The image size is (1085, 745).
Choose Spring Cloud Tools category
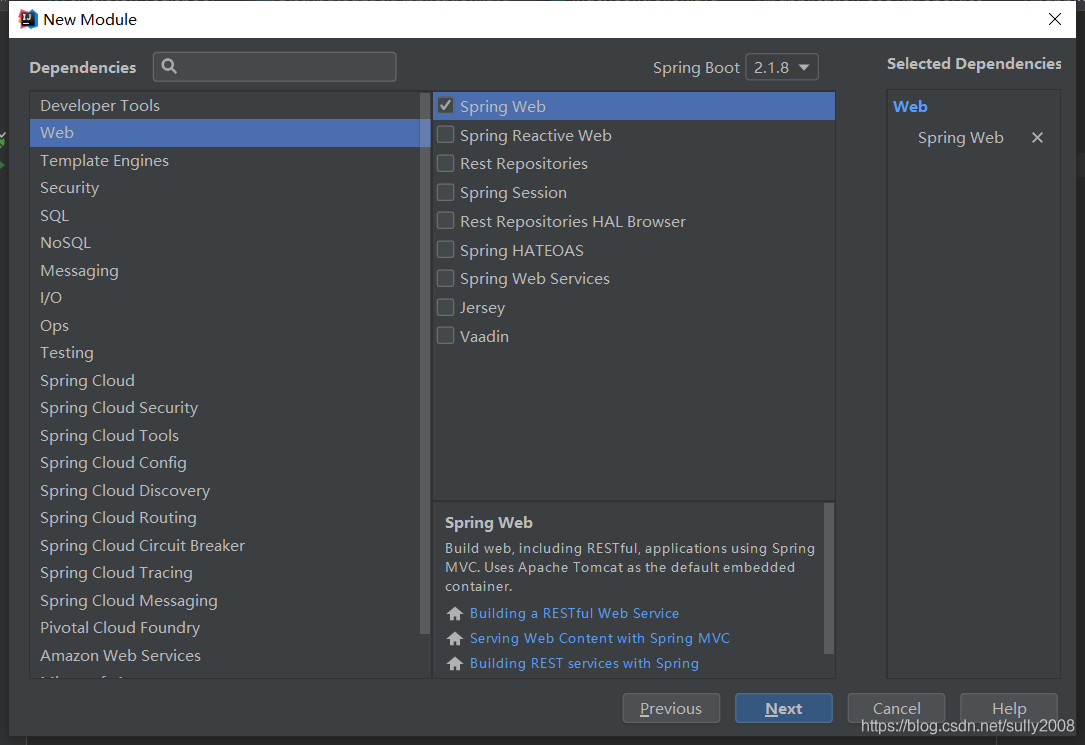coord(226,435)
